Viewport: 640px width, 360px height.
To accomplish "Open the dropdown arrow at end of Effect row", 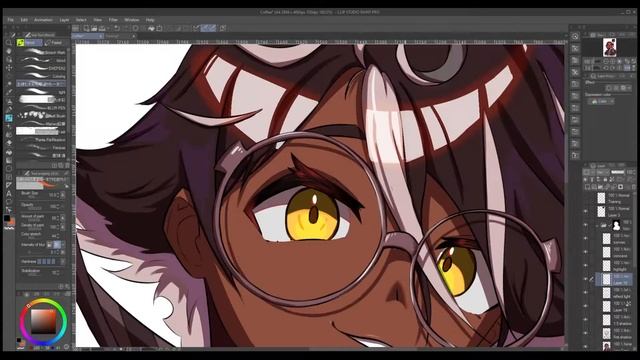I will pyautogui.click(x=630, y=88).
